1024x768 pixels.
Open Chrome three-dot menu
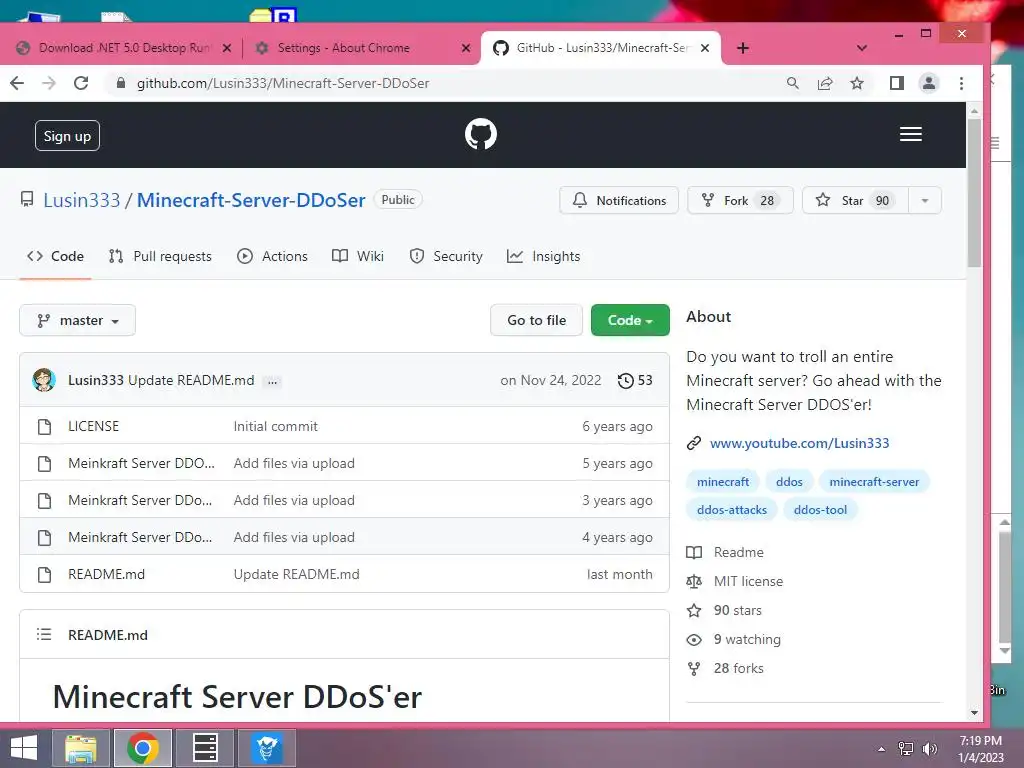coord(961,83)
